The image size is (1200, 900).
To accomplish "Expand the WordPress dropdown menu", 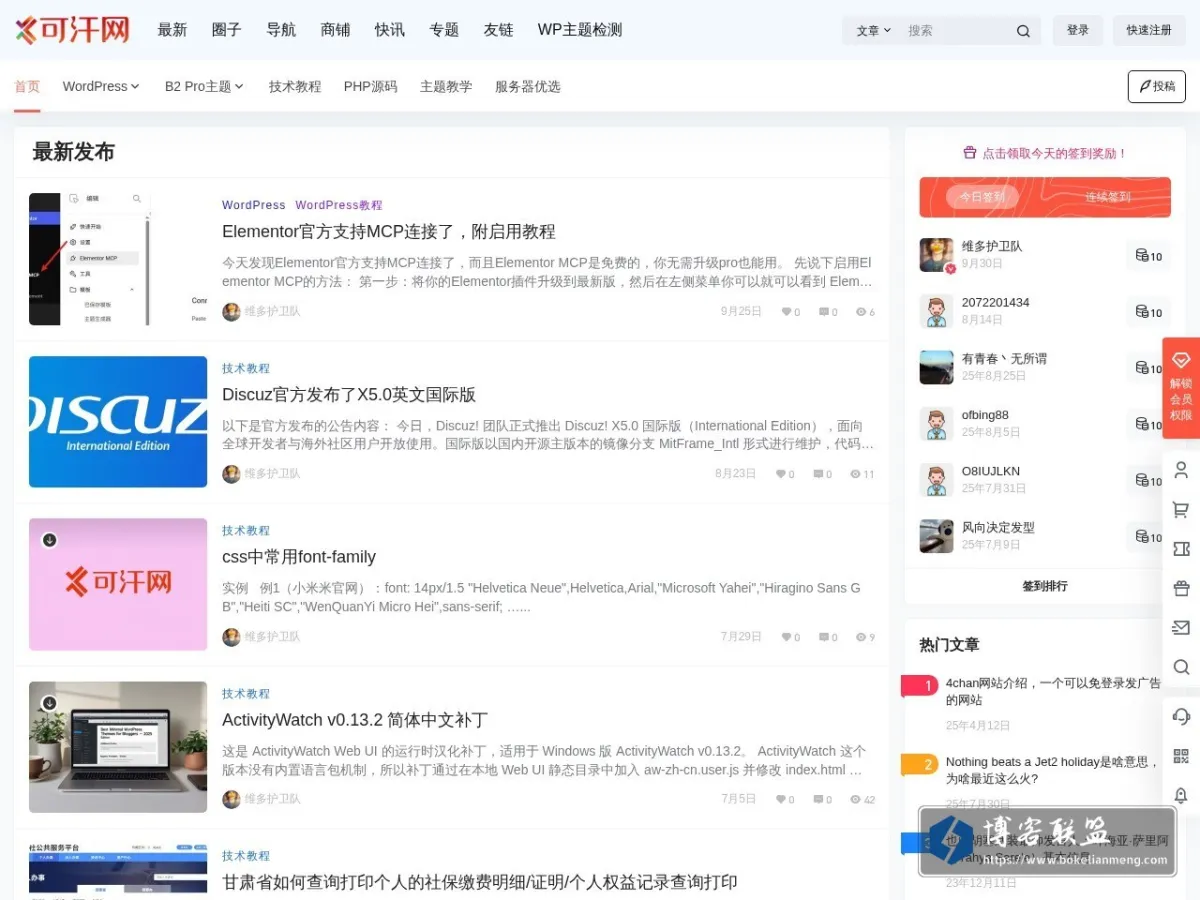I will [x=101, y=87].
